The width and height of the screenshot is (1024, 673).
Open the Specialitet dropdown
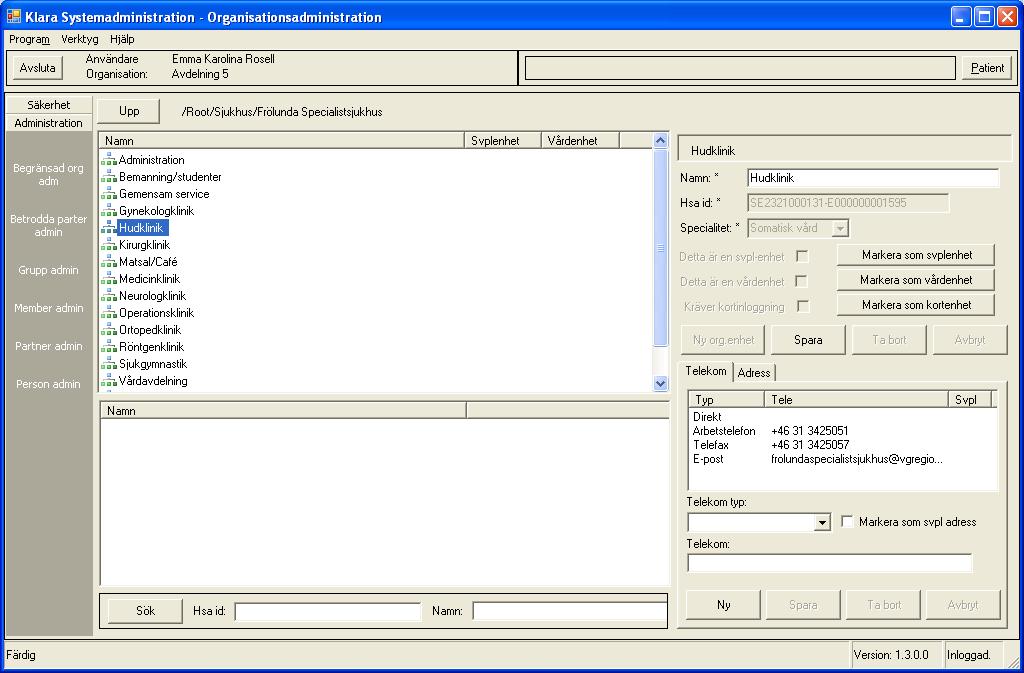point(840,228)
